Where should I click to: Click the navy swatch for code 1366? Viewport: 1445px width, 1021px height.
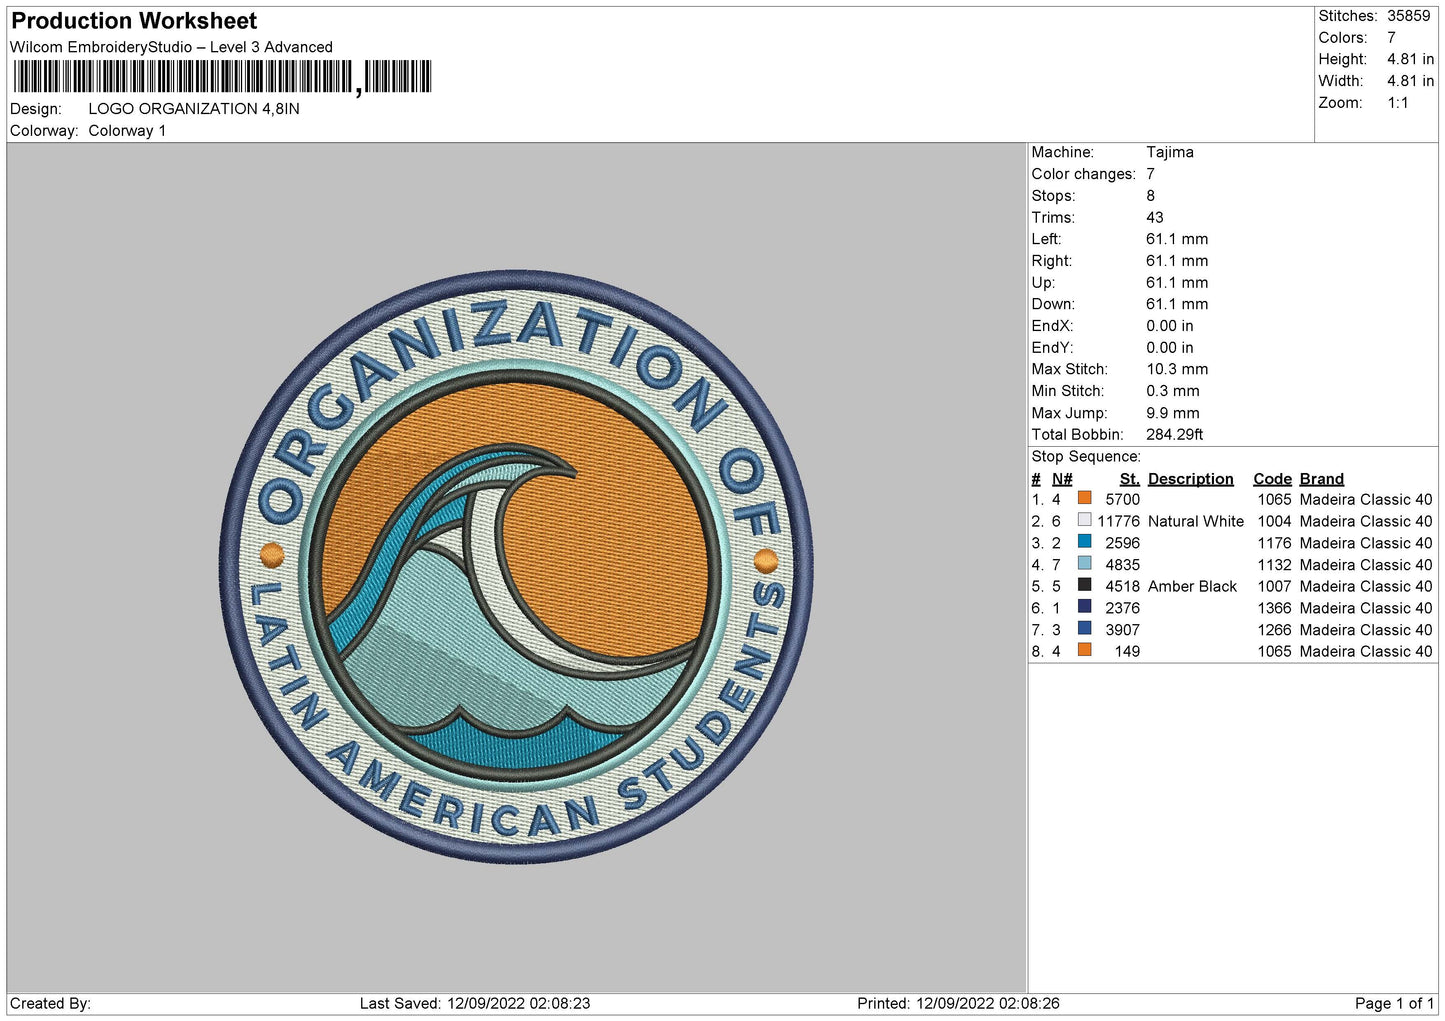point(1084,606)
